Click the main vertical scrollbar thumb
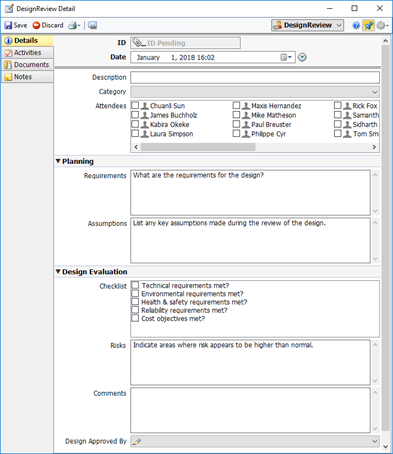The width and height of the screenshot is (393, 454). coord(385,237)
